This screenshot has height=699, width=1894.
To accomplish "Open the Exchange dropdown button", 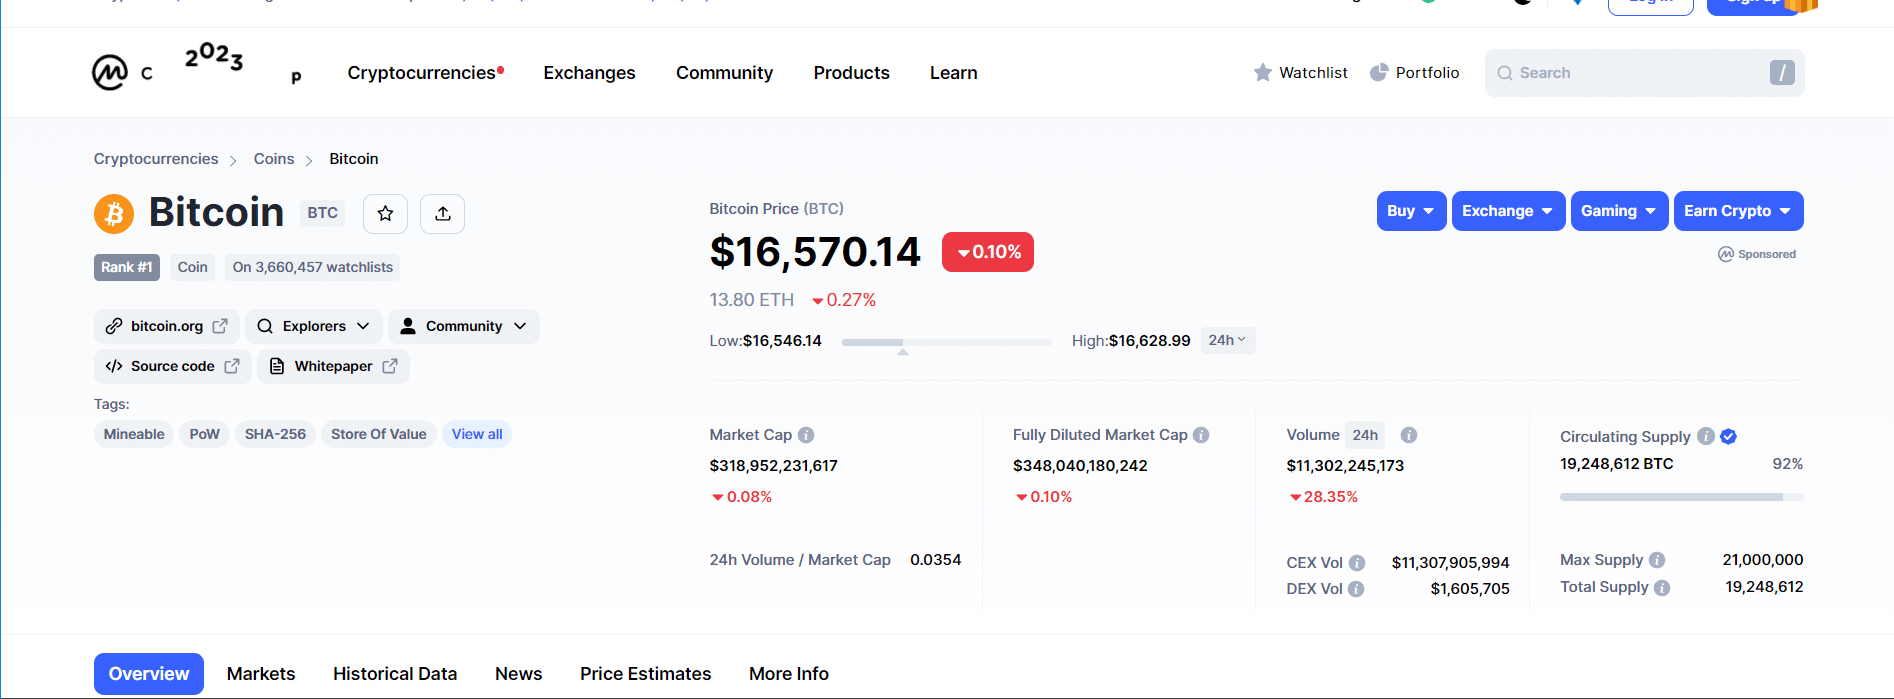I will pyautogui.click(x=1508, y=211).
